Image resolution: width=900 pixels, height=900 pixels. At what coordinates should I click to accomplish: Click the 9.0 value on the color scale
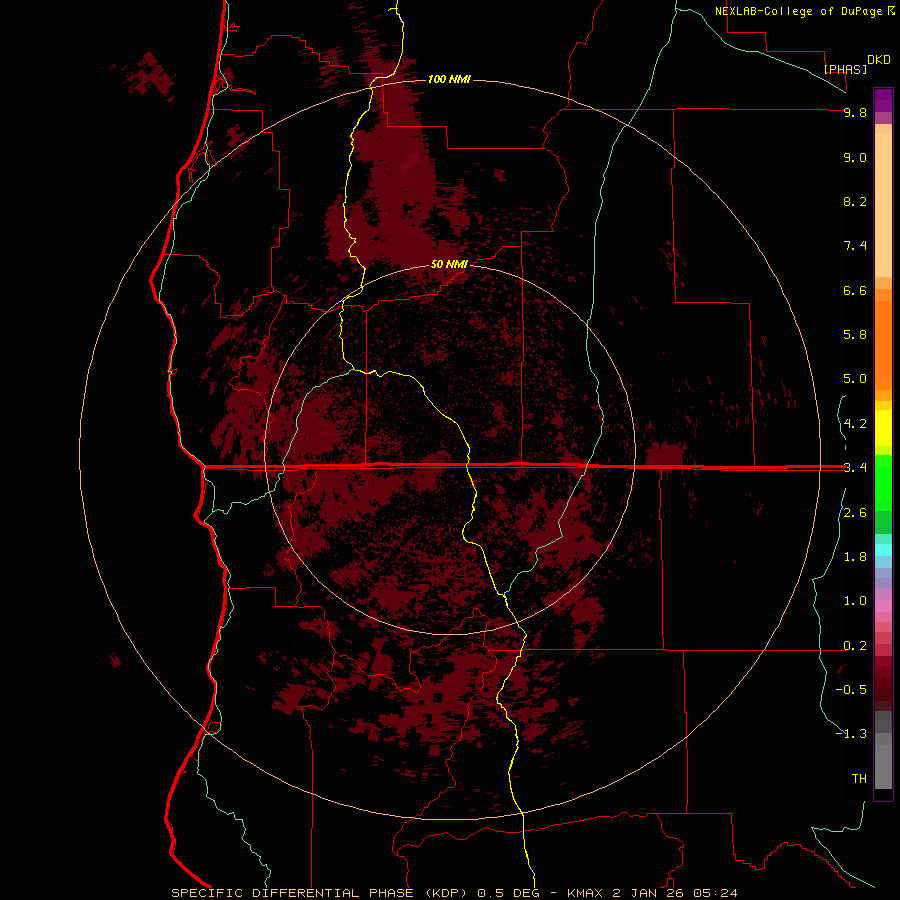(x=855, y=157)
